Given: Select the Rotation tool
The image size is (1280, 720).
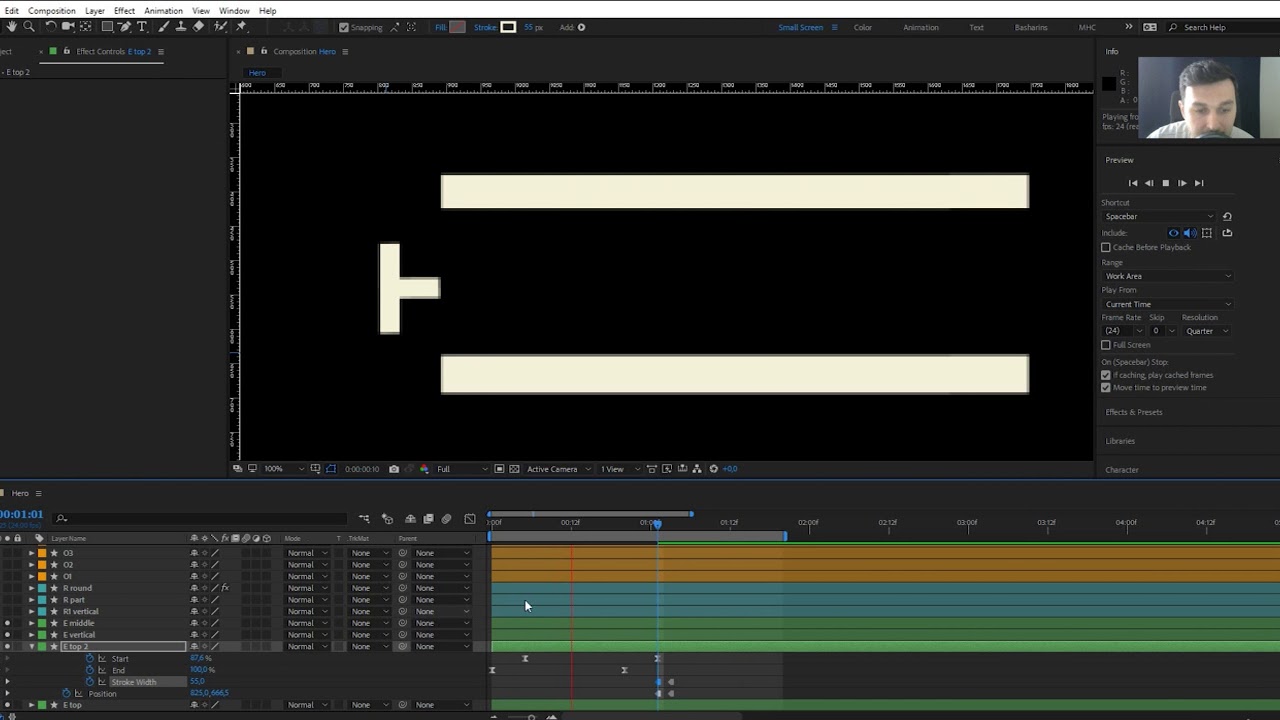Looking at the screenshot, I should click(50, 27).
